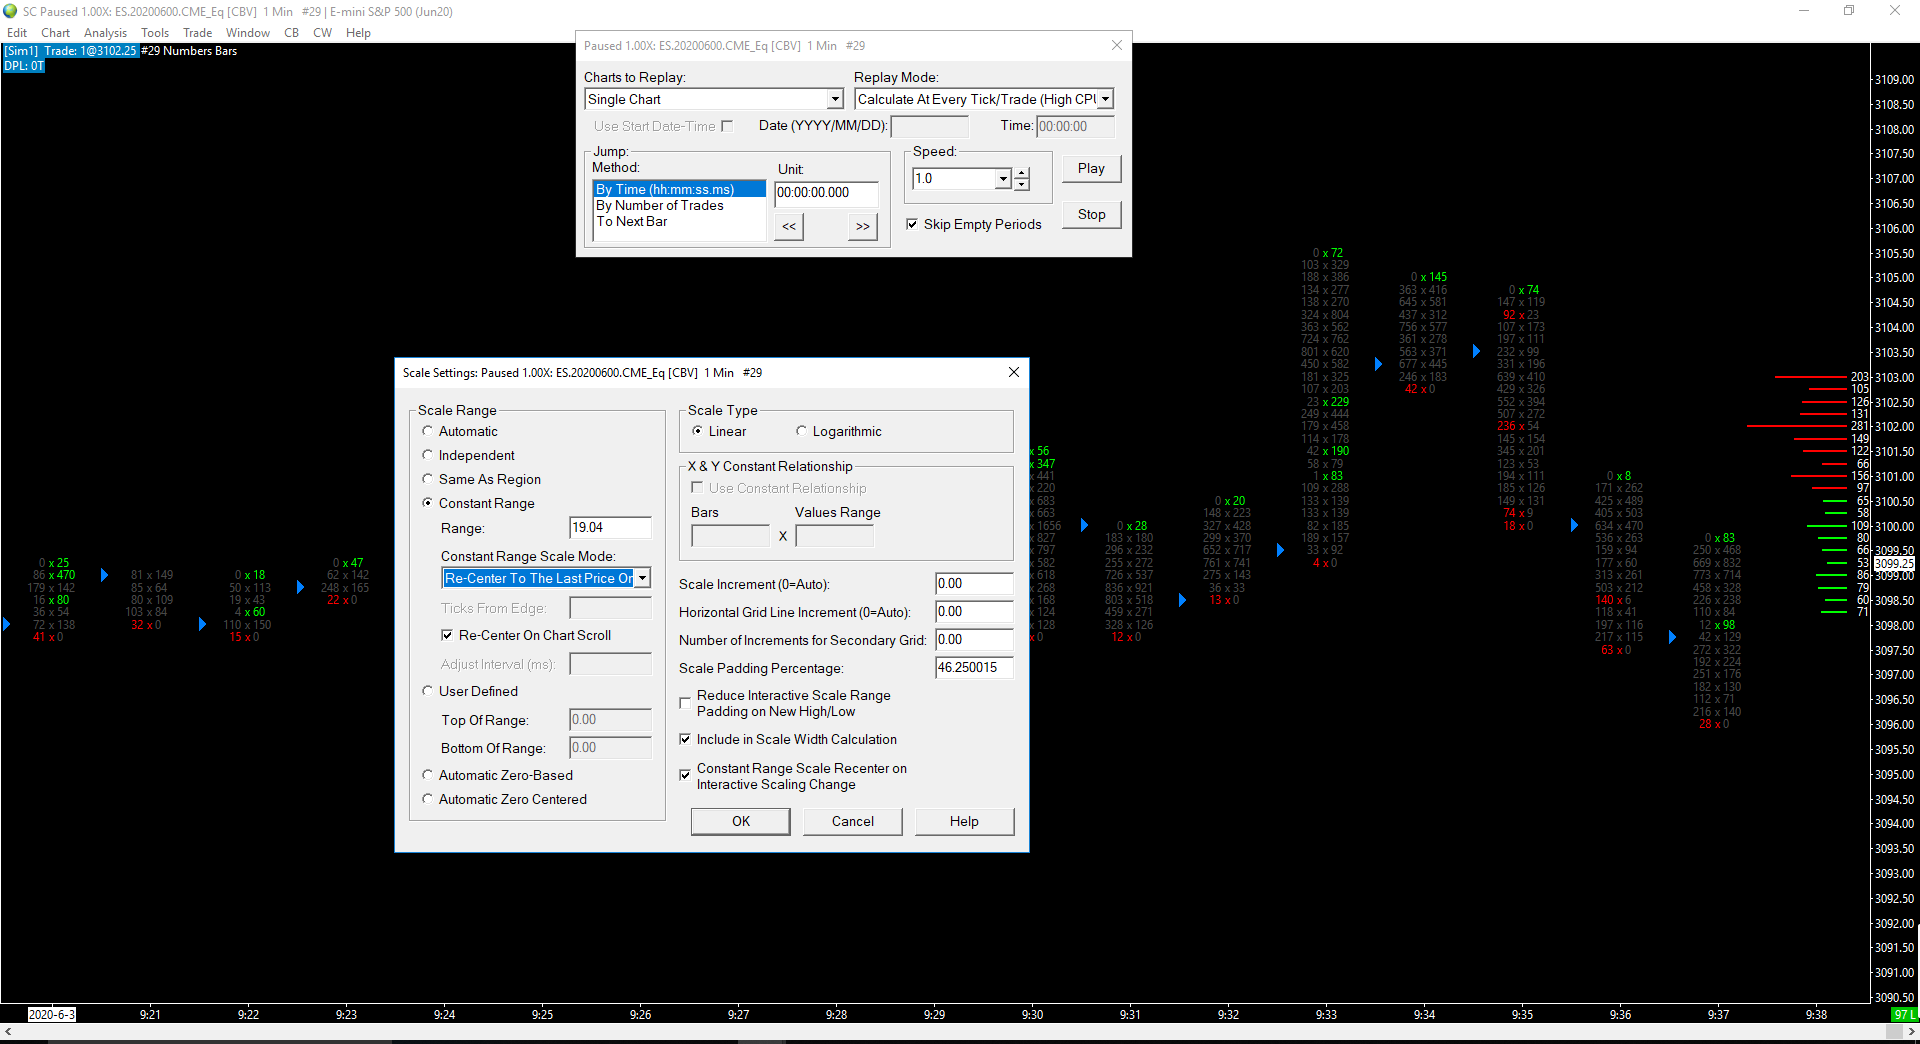Click Help in Scale Settings dialog
1920x1044 pixels.
tap(964, 821)
